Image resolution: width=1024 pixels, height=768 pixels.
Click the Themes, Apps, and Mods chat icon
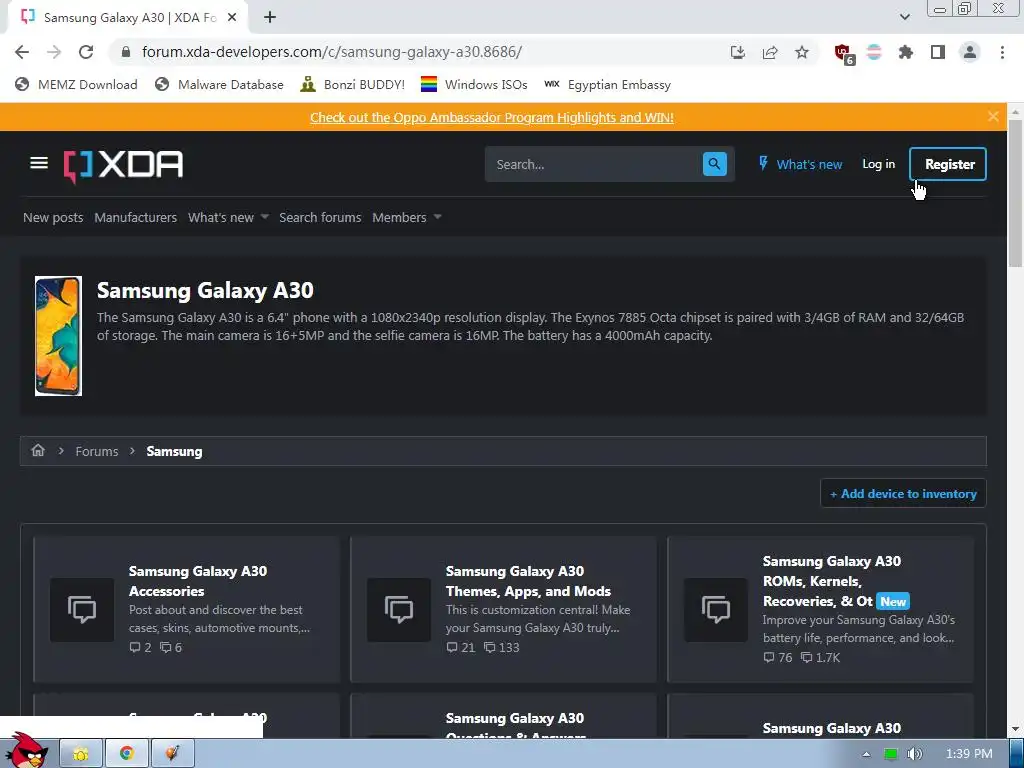coord(399,609)
